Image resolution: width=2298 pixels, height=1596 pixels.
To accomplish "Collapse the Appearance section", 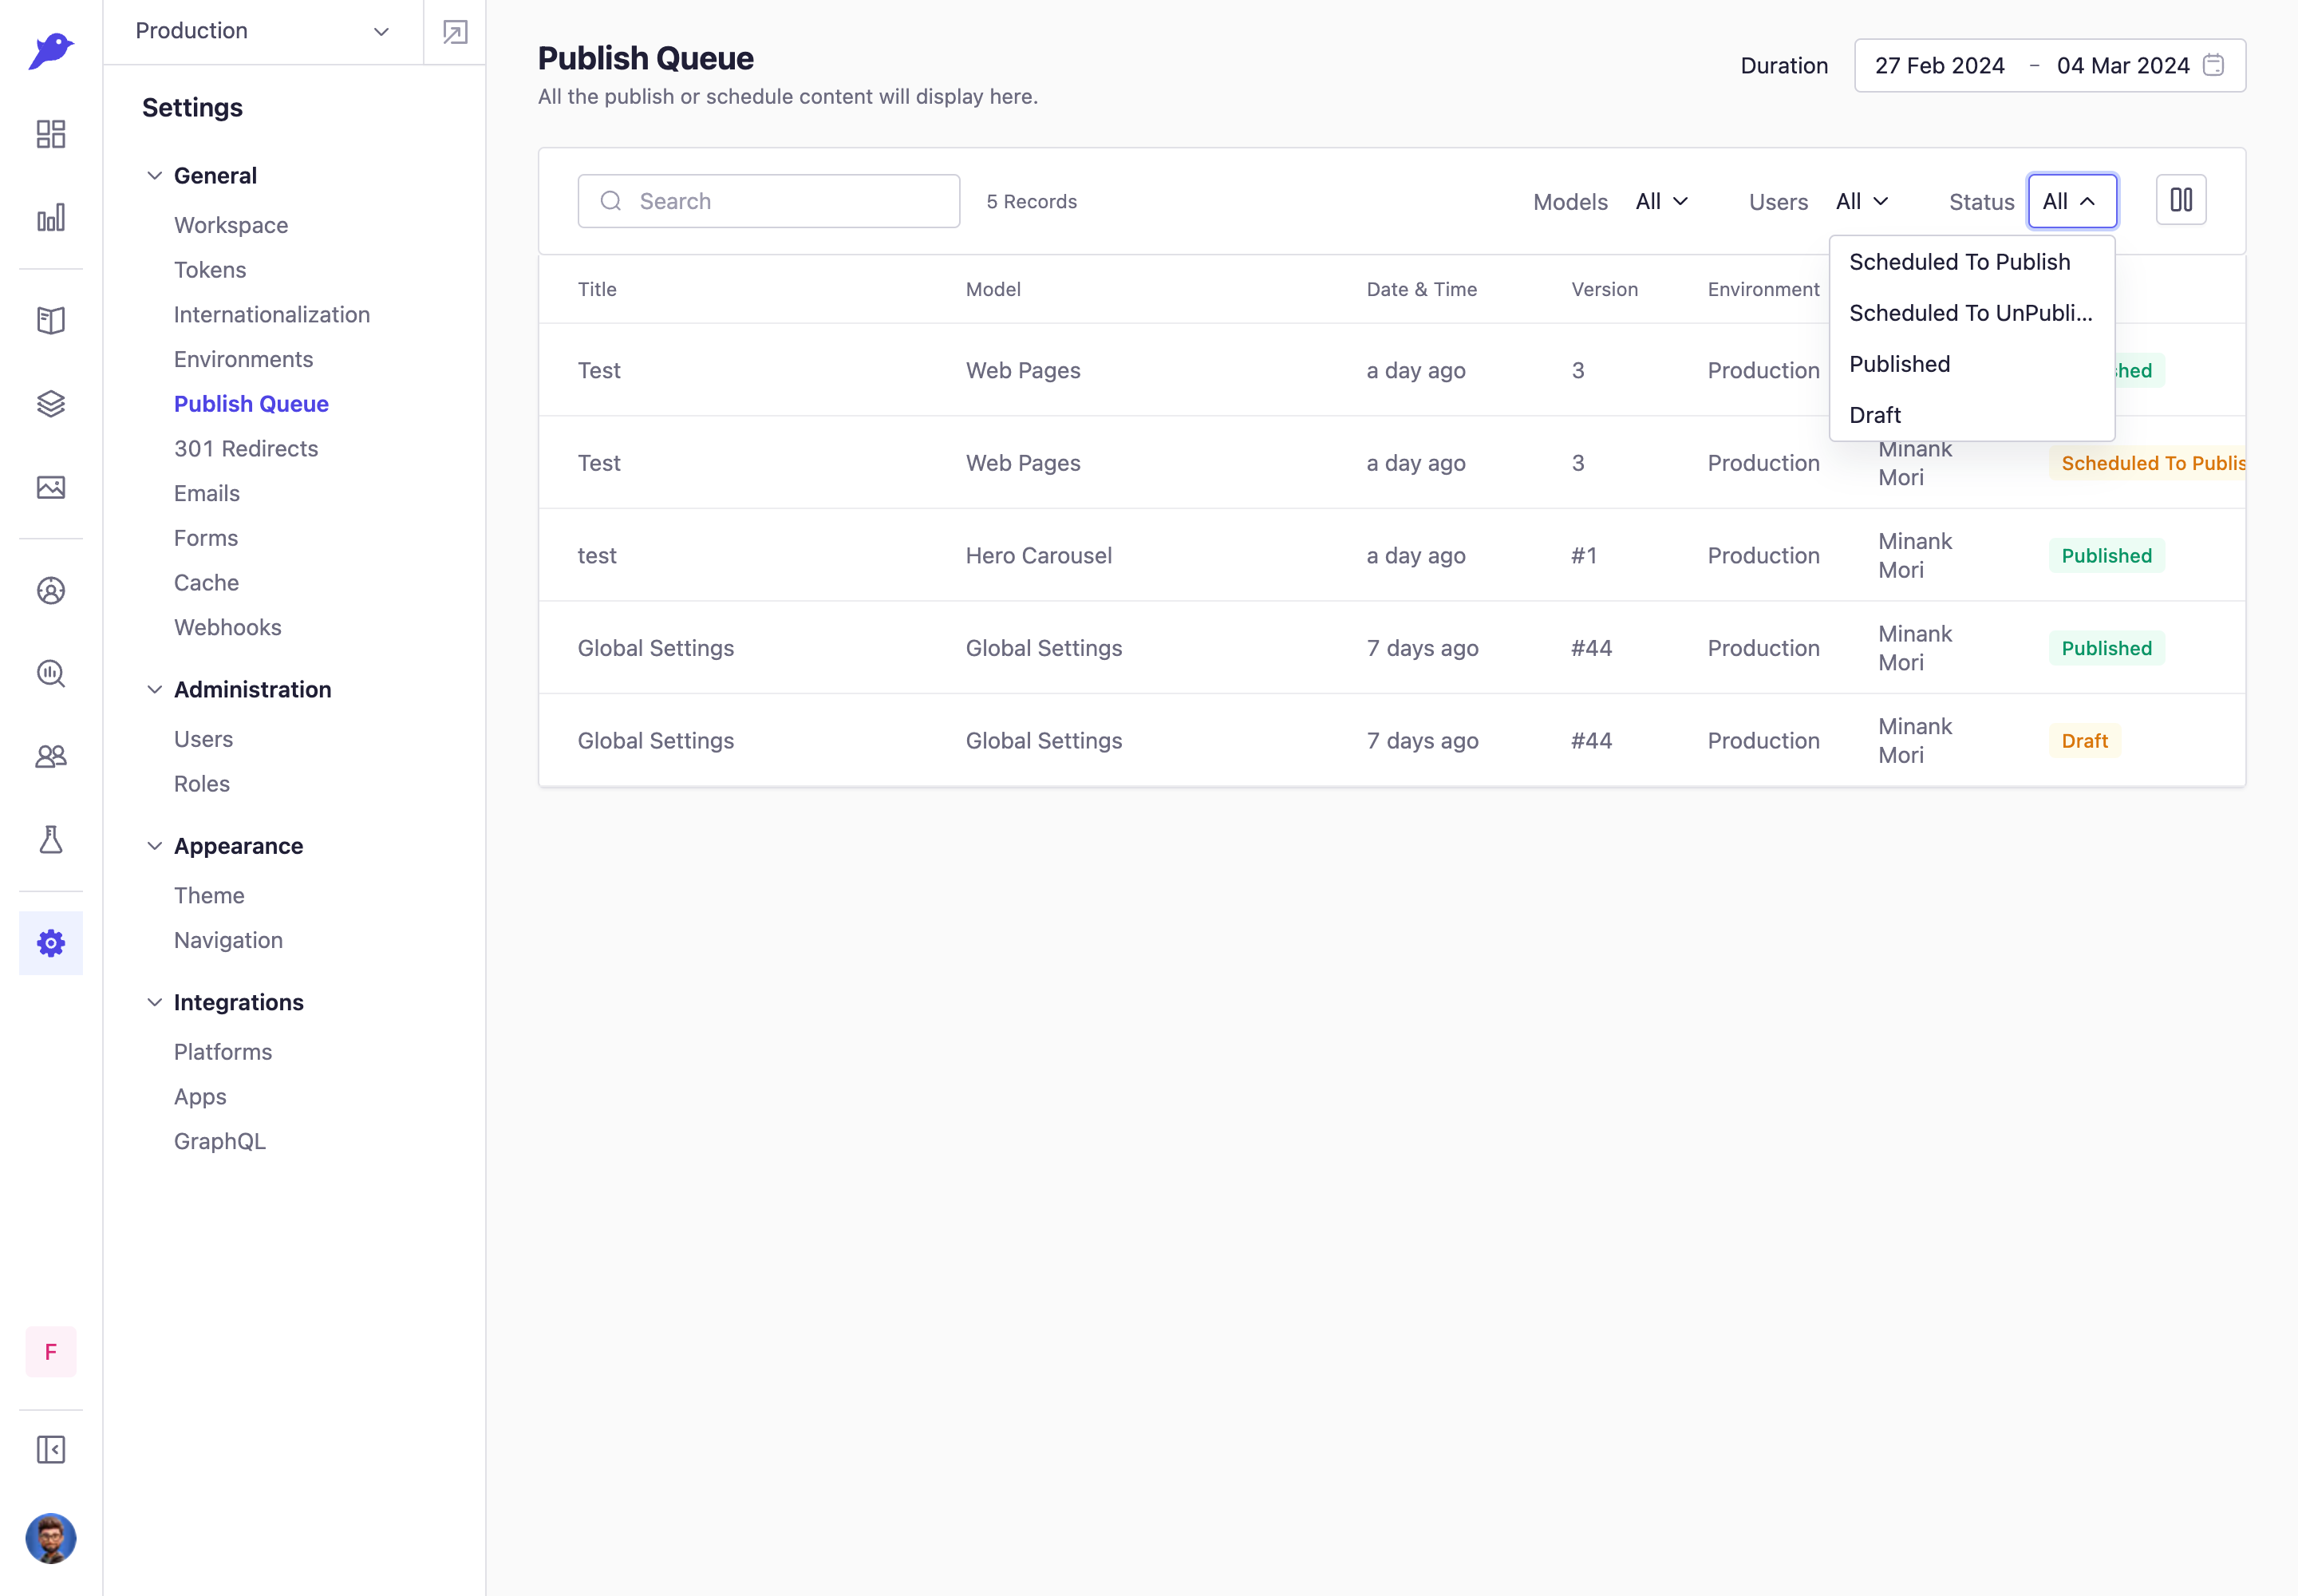I will tap(155, 846).
